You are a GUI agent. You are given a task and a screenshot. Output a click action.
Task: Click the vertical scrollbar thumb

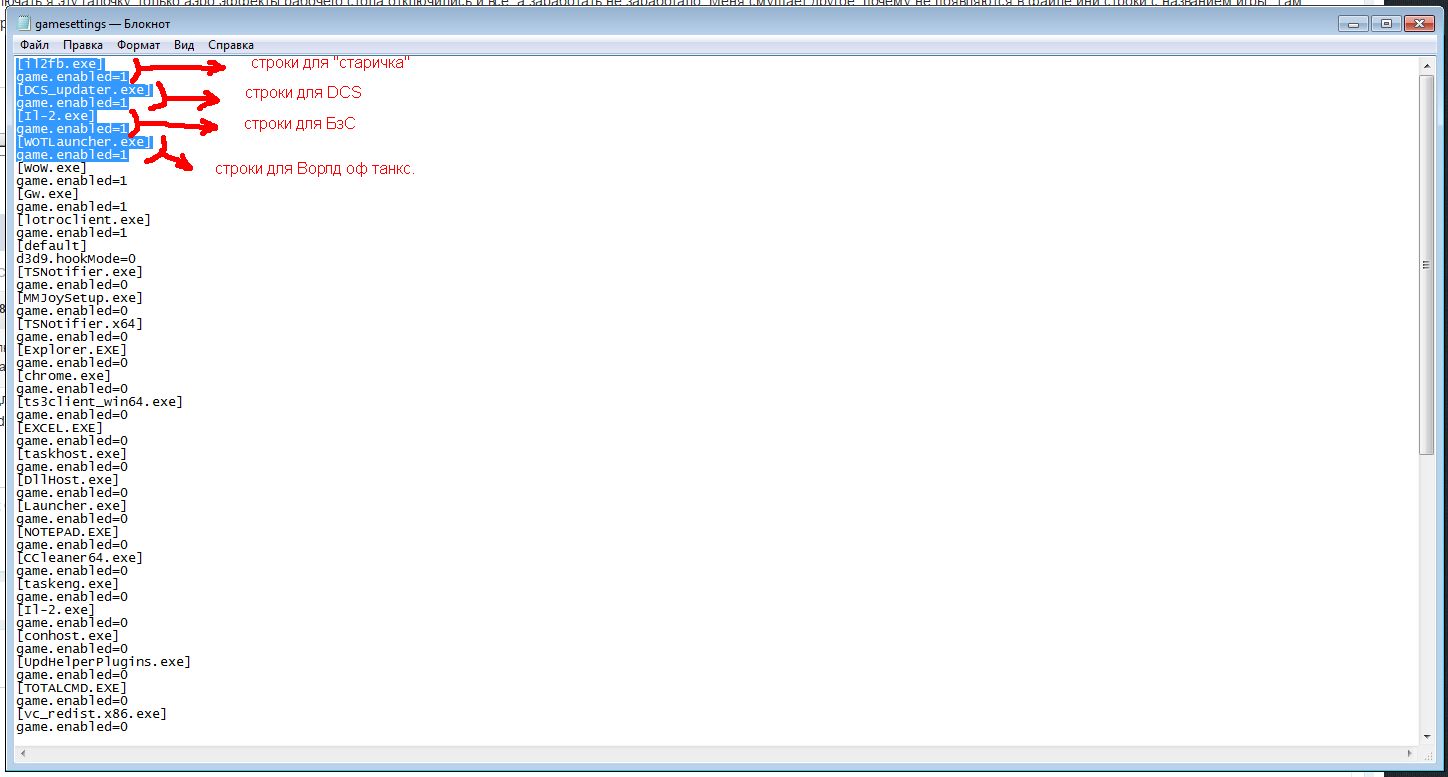[1426, 264]
